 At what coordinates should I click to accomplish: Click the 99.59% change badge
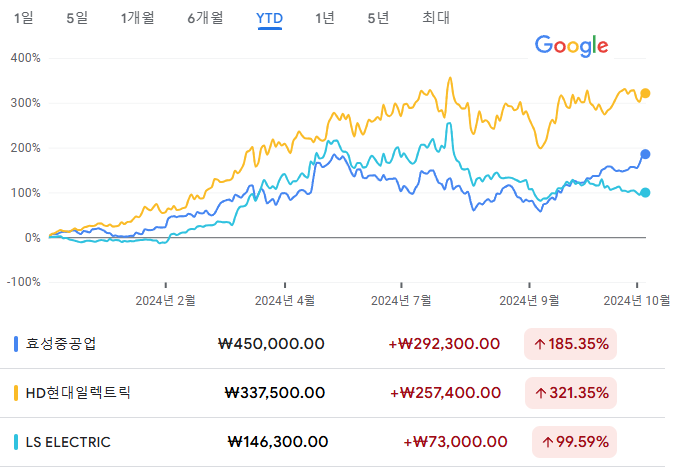(x=574, y=442)
